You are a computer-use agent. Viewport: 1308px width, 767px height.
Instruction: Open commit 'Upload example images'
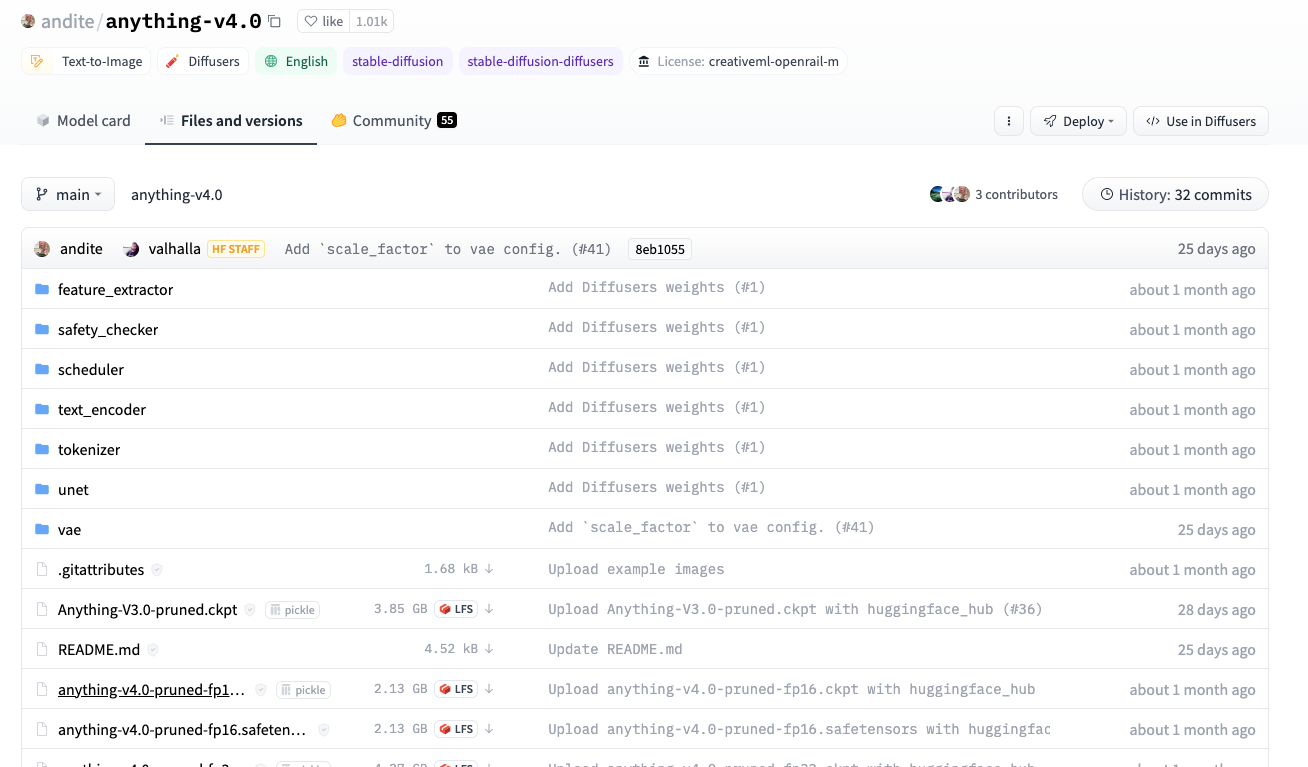point(636,569)
